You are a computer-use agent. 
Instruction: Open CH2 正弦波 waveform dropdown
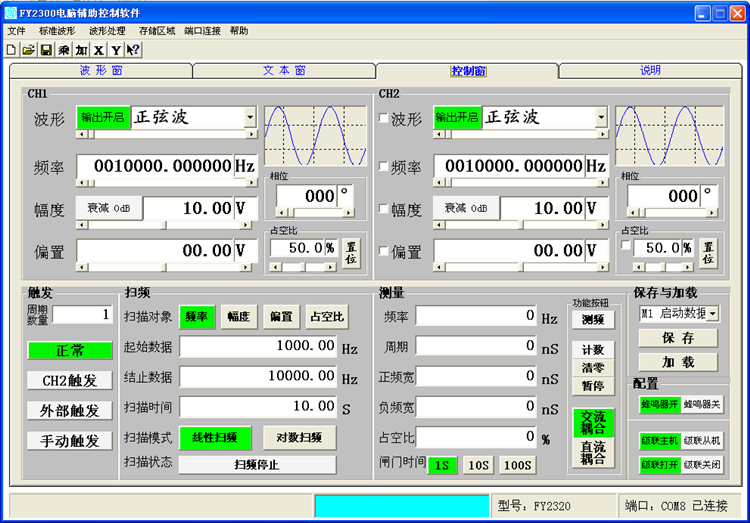[x=601, y=117]
